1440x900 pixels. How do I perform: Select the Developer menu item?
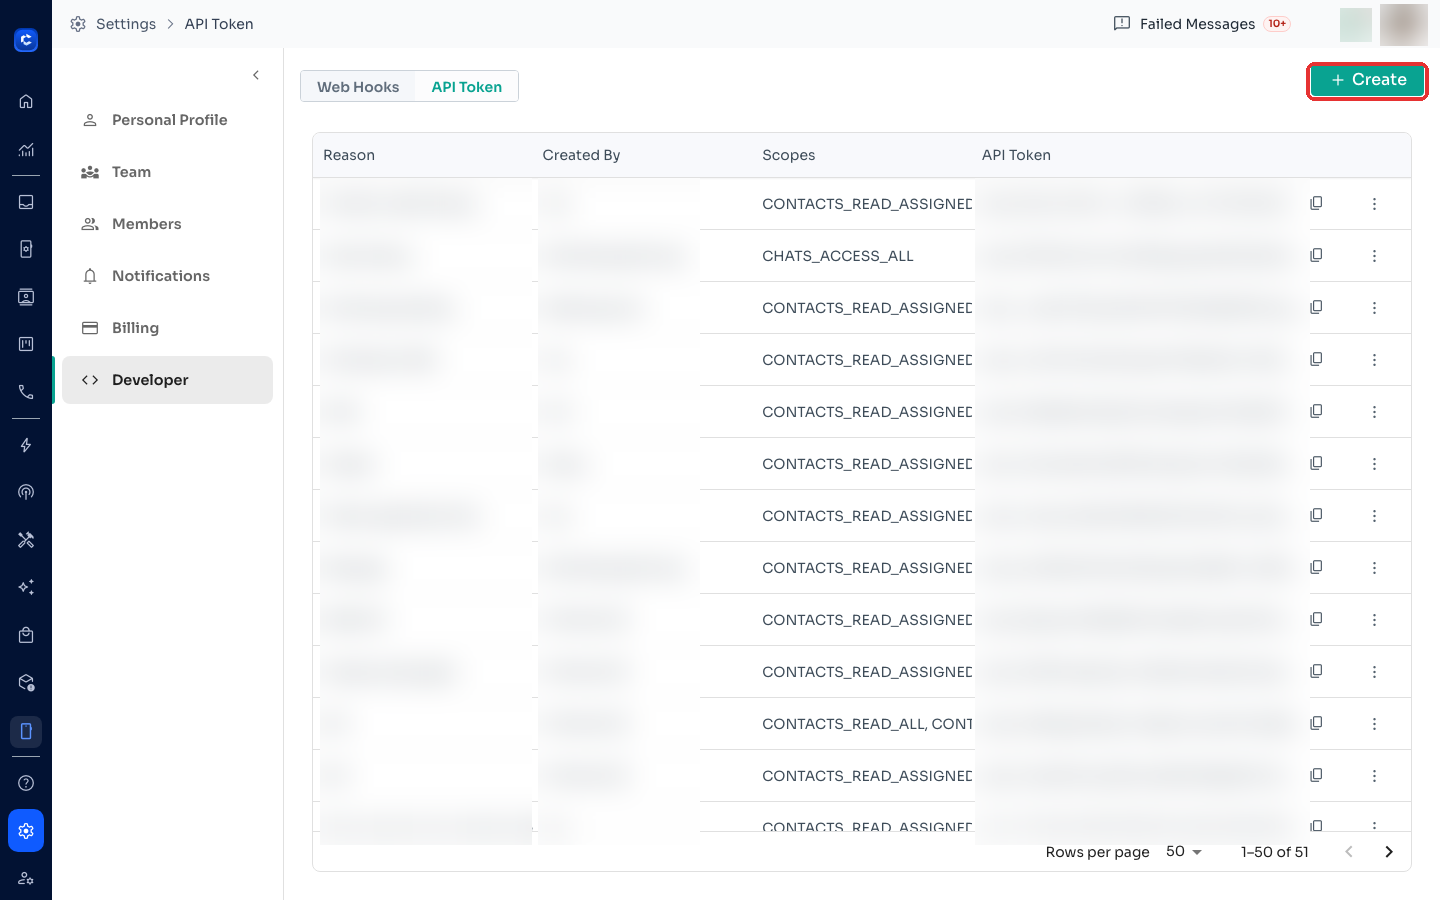[x=167, y=380]
